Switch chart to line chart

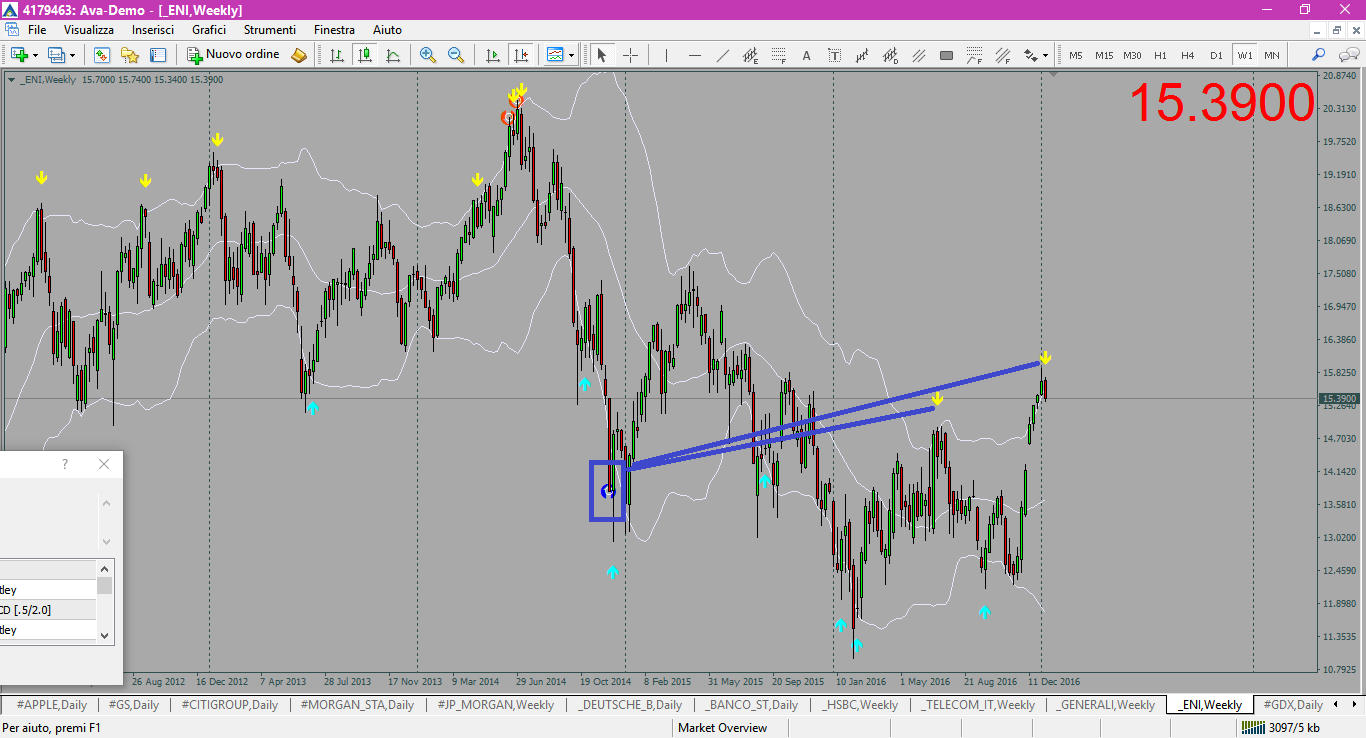click(x=393, y=55)
